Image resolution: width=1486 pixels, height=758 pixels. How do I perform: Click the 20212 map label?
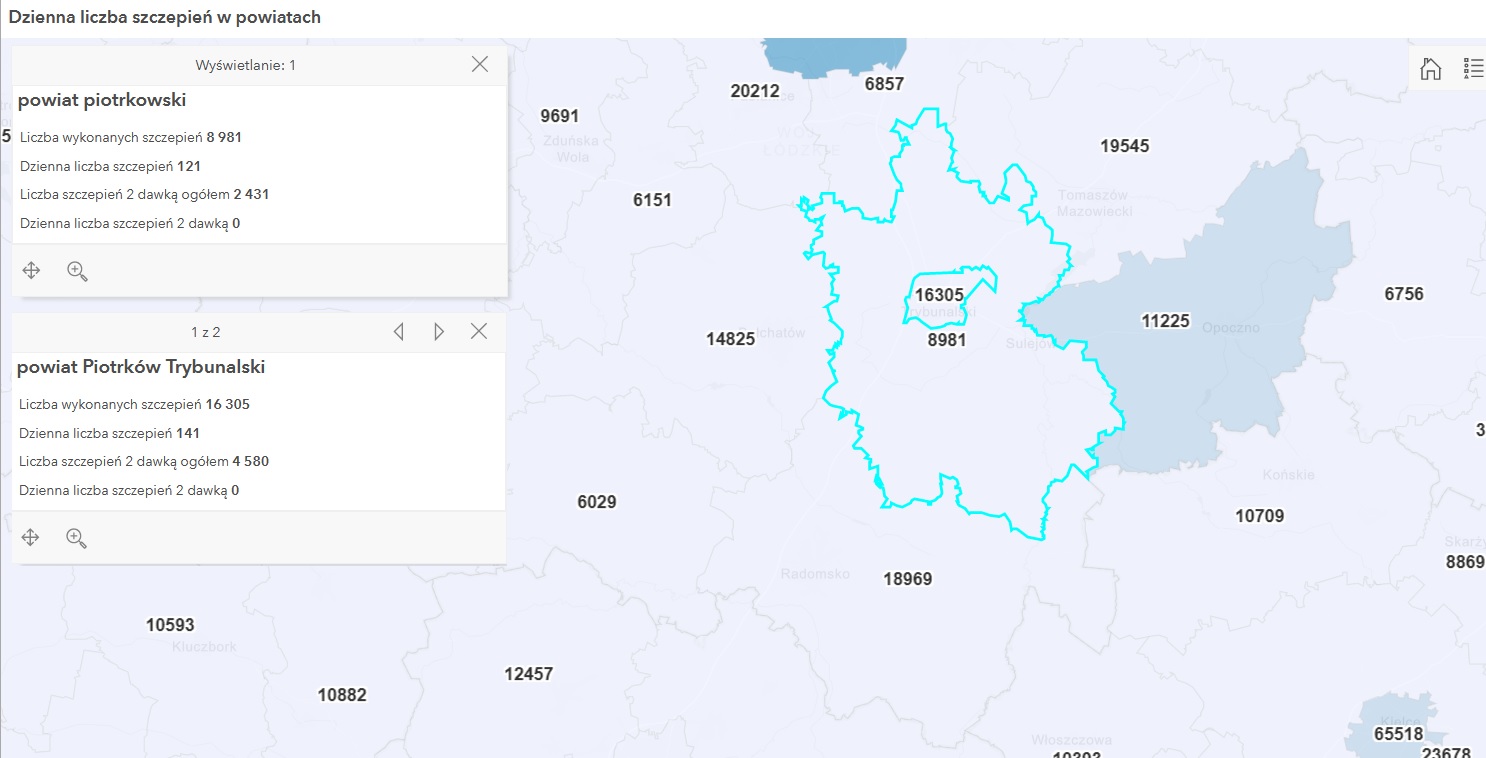(754, 91)
